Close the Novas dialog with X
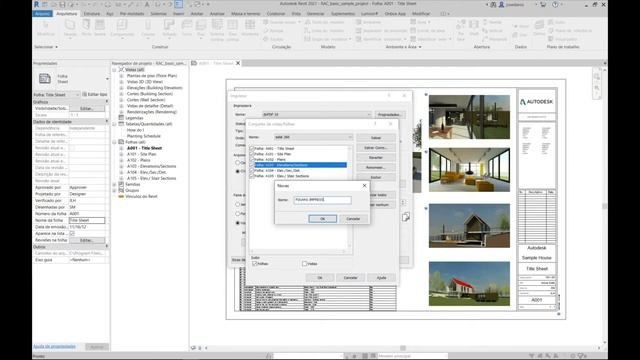This screenshot has width=640, height=360. click(x=364, y=186)
